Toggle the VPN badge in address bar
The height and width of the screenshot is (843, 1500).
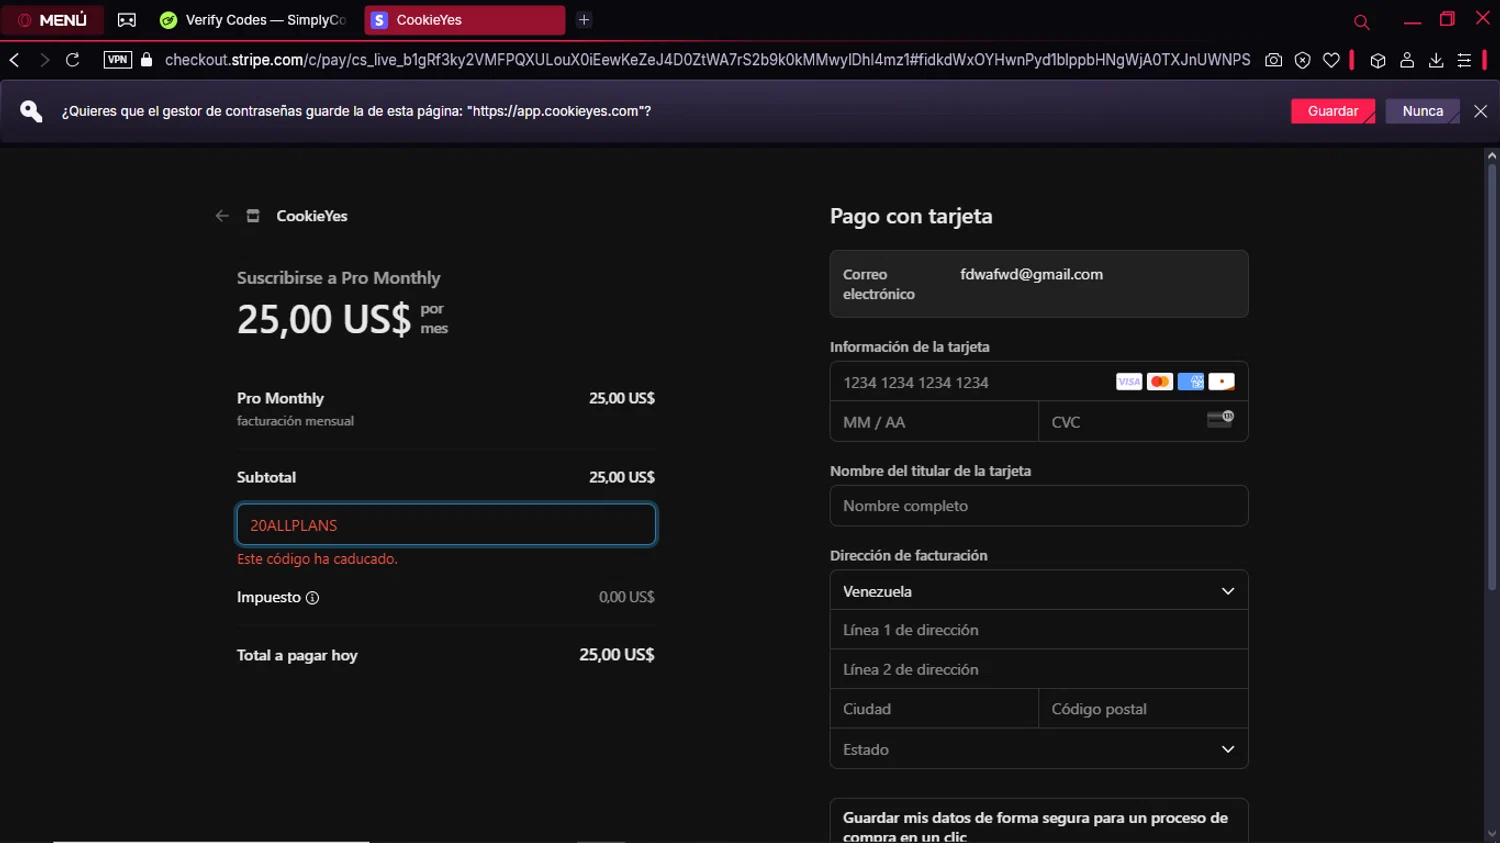[x=117, y=60]
